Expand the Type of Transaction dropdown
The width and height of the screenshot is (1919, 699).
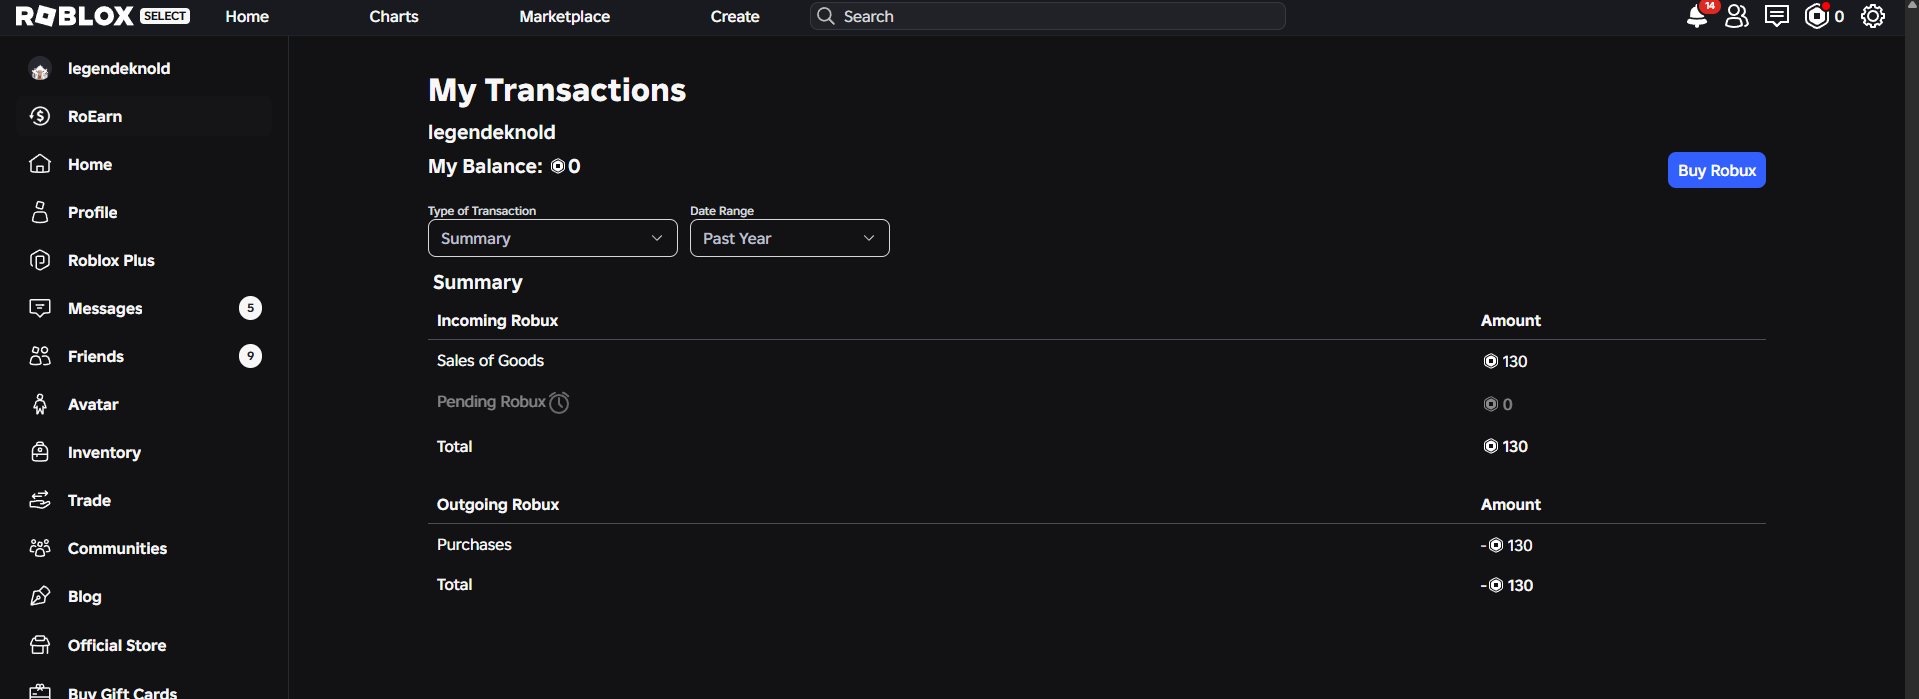(552, 238)
